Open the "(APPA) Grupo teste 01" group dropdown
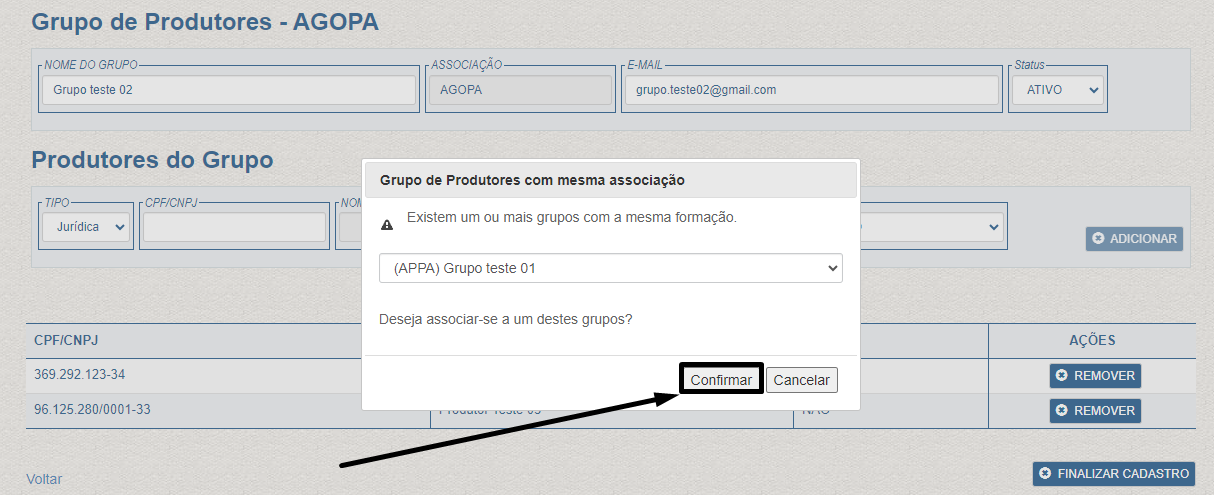1214x495 pixels. tap(610, 268)
